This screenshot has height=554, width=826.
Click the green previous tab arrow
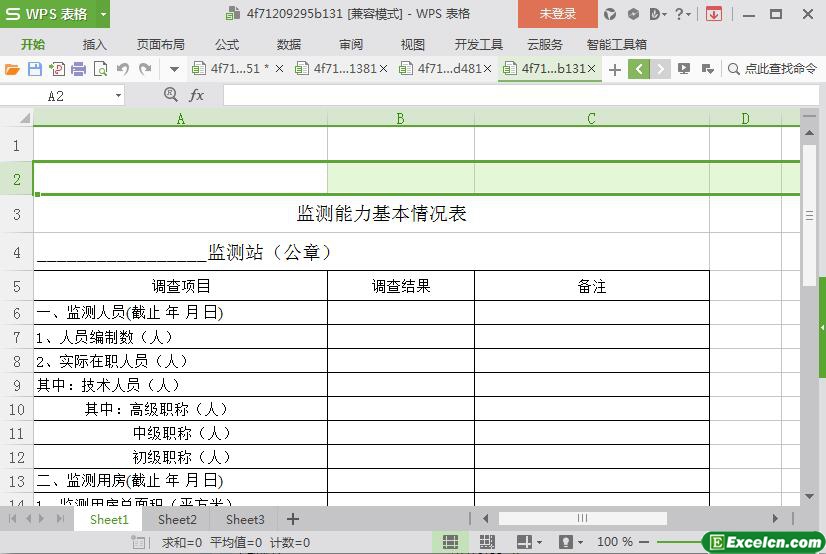tap(638, 69)
